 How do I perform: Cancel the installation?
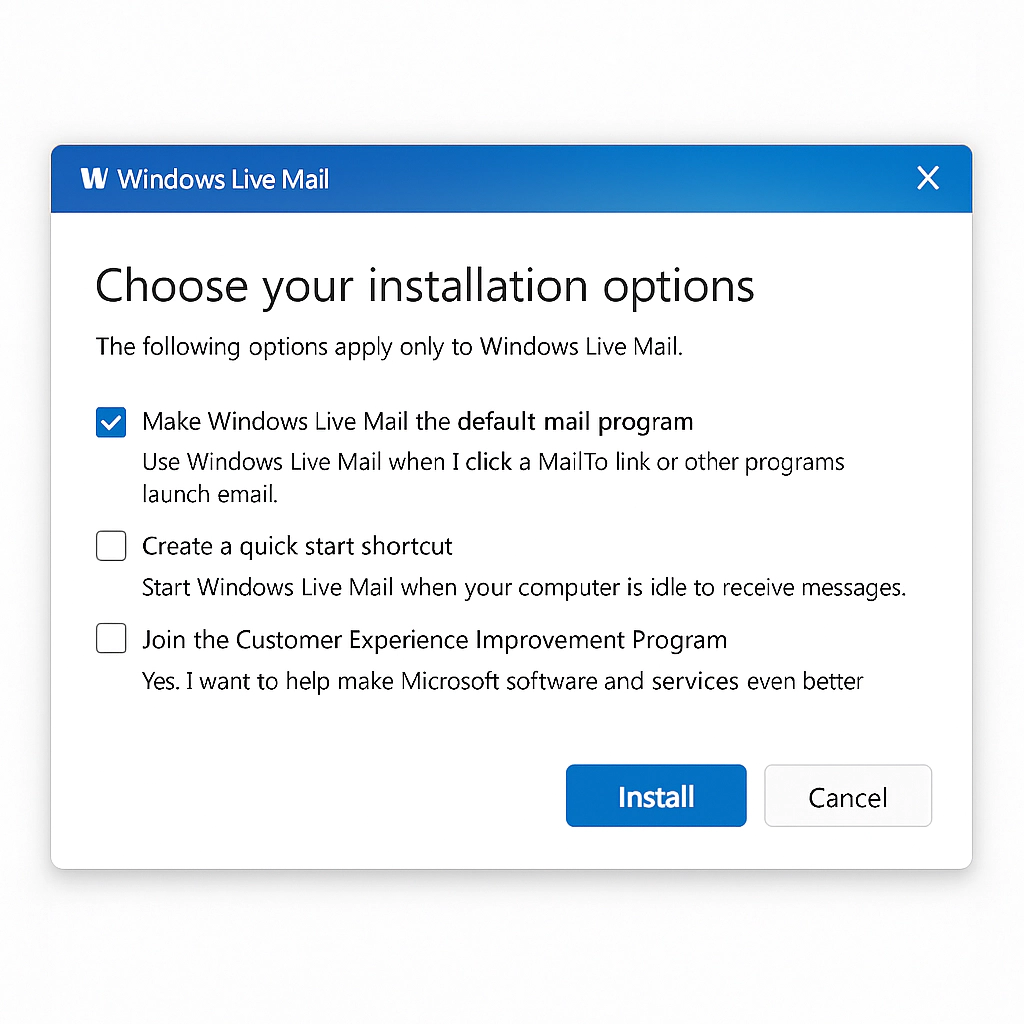point(847,796)
